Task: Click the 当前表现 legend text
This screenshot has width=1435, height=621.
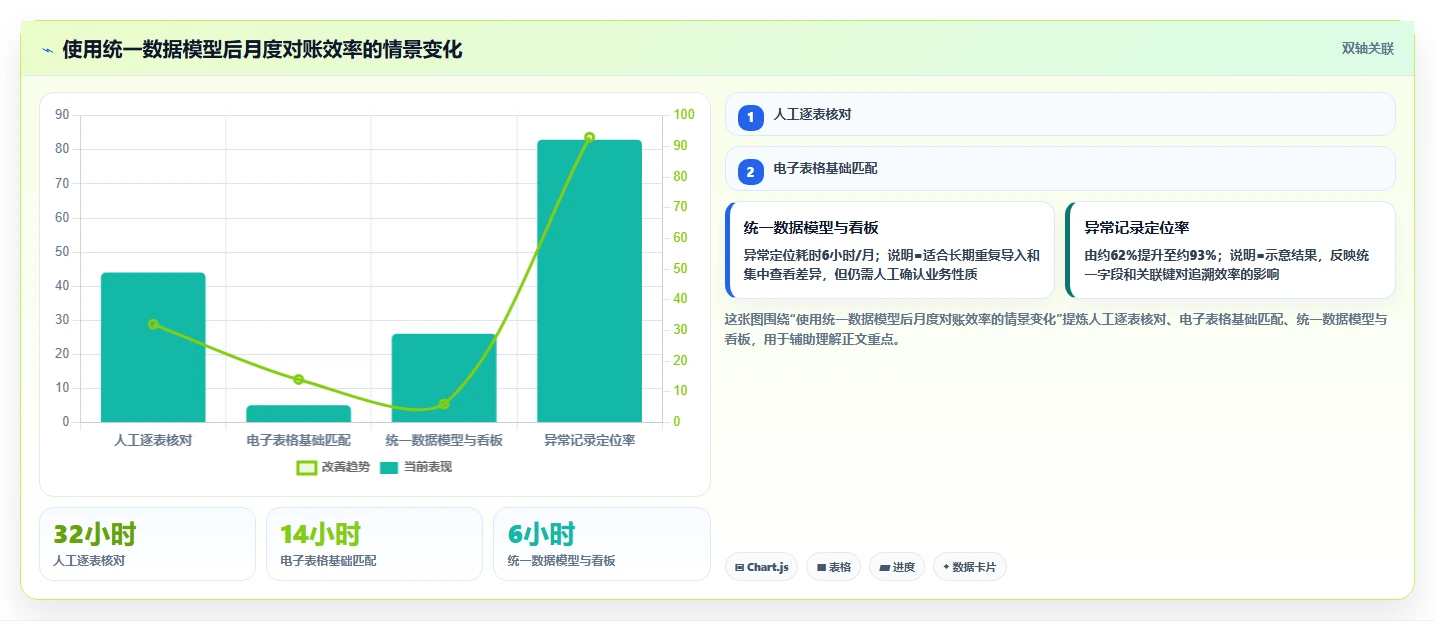Action: click(x=428, y=467)
